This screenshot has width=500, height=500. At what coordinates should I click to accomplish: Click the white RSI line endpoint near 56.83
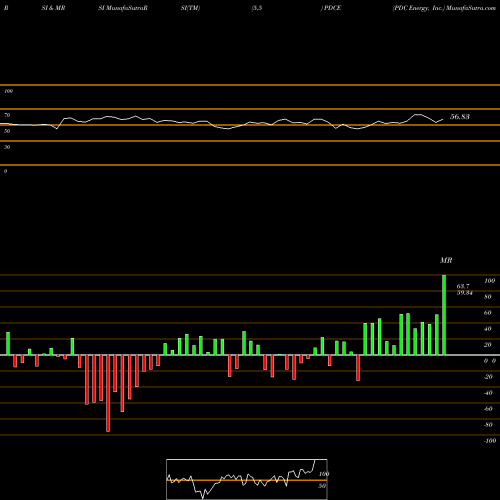[x=443, y=119]
